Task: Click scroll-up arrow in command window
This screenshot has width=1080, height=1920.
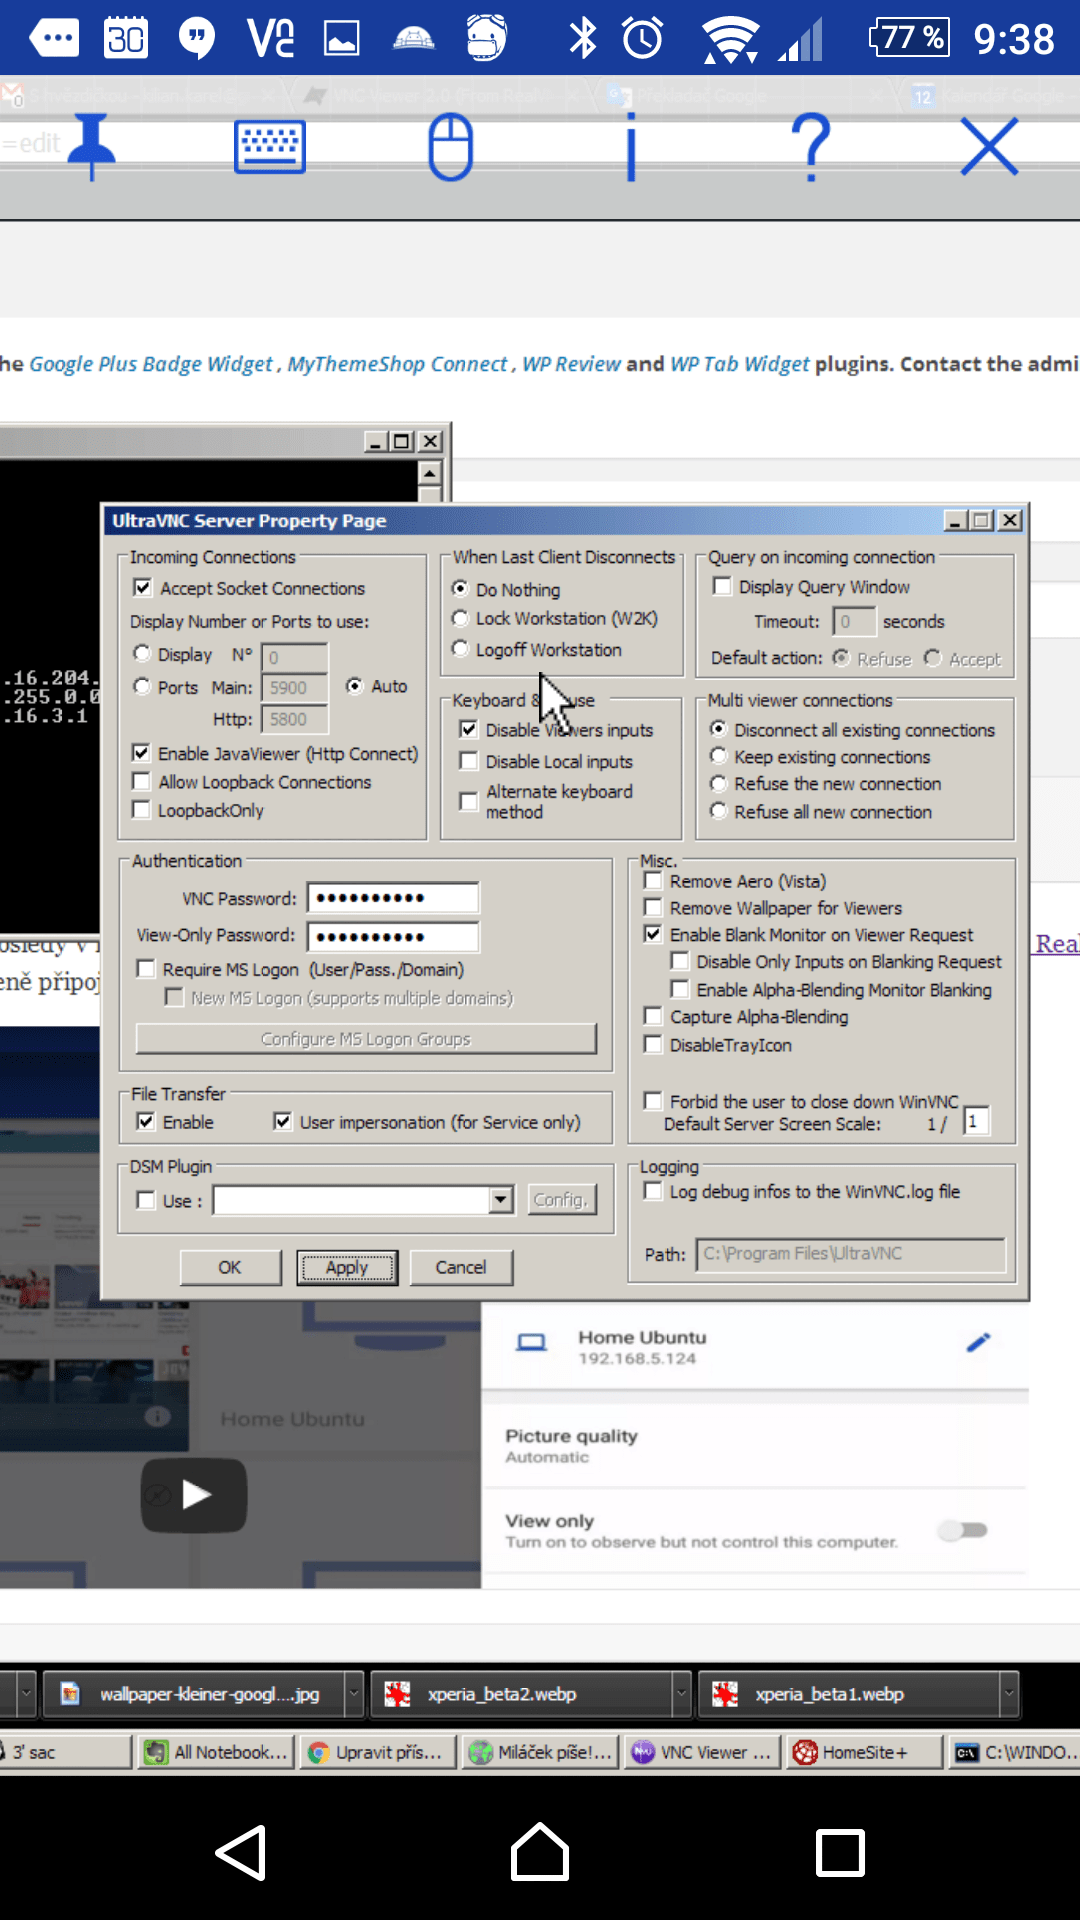Action: pyautogui.click(x=430, y=473)
